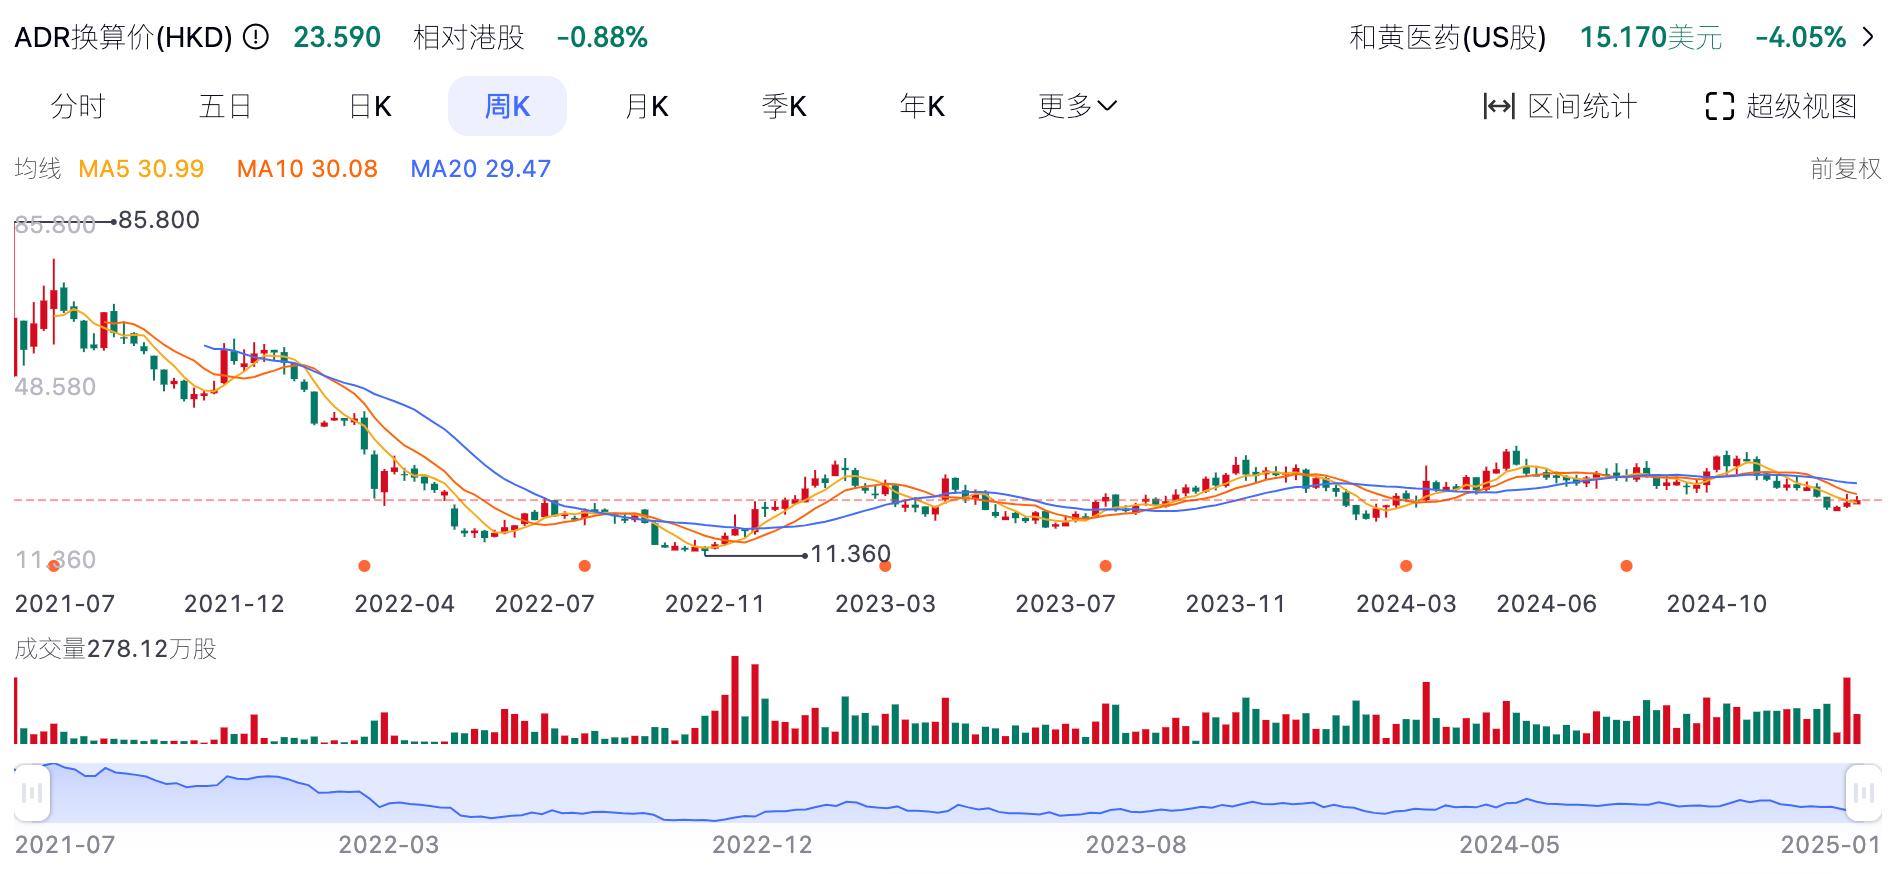Click the orange event dot near 2022-04

pyautogui.click(x=364, y=566)
